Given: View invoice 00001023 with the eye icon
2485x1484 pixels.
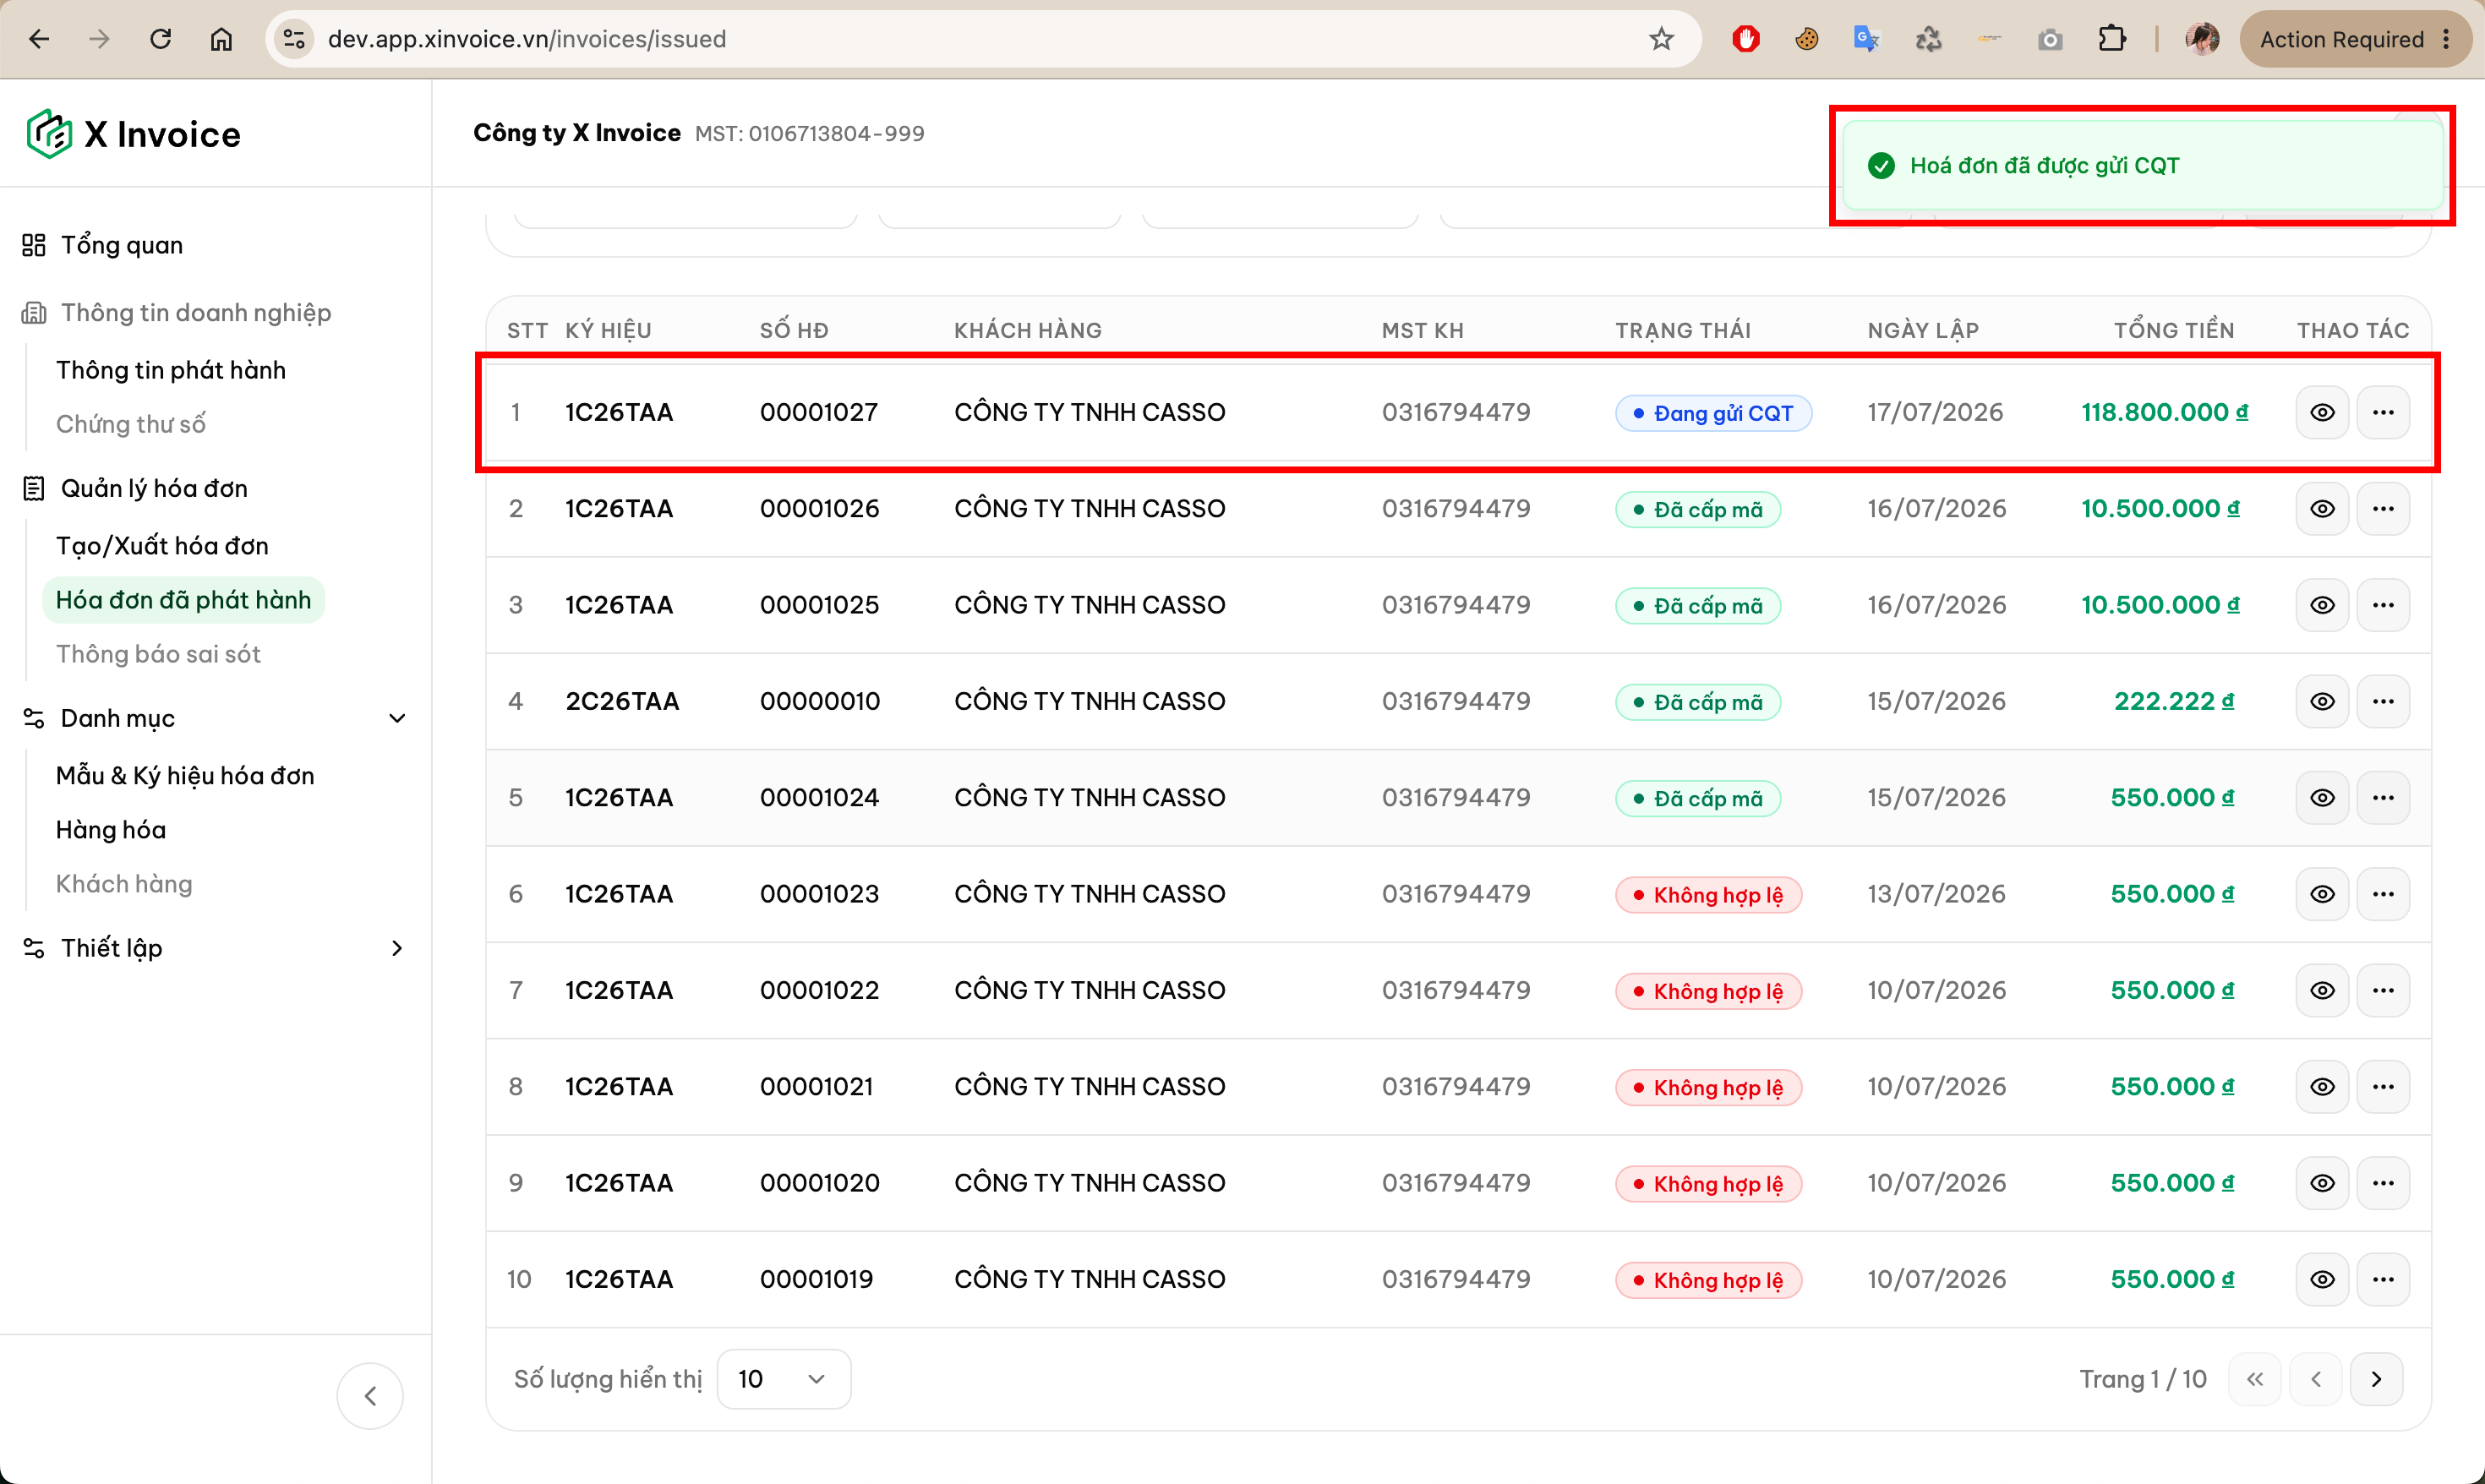Looking at the screenshot, I should [x=2322, y=894].
